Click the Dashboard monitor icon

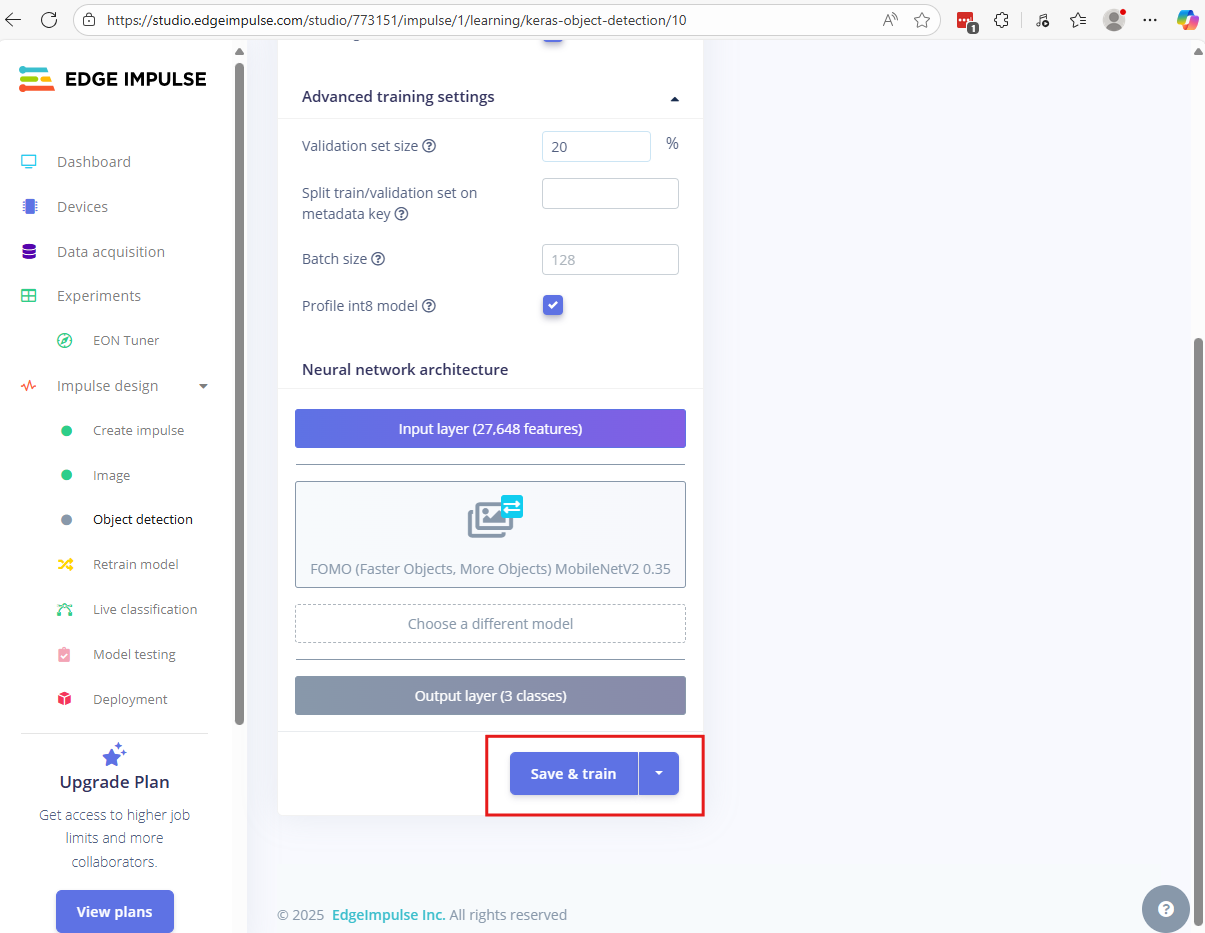pyautogui.click(x=29, y=162)
